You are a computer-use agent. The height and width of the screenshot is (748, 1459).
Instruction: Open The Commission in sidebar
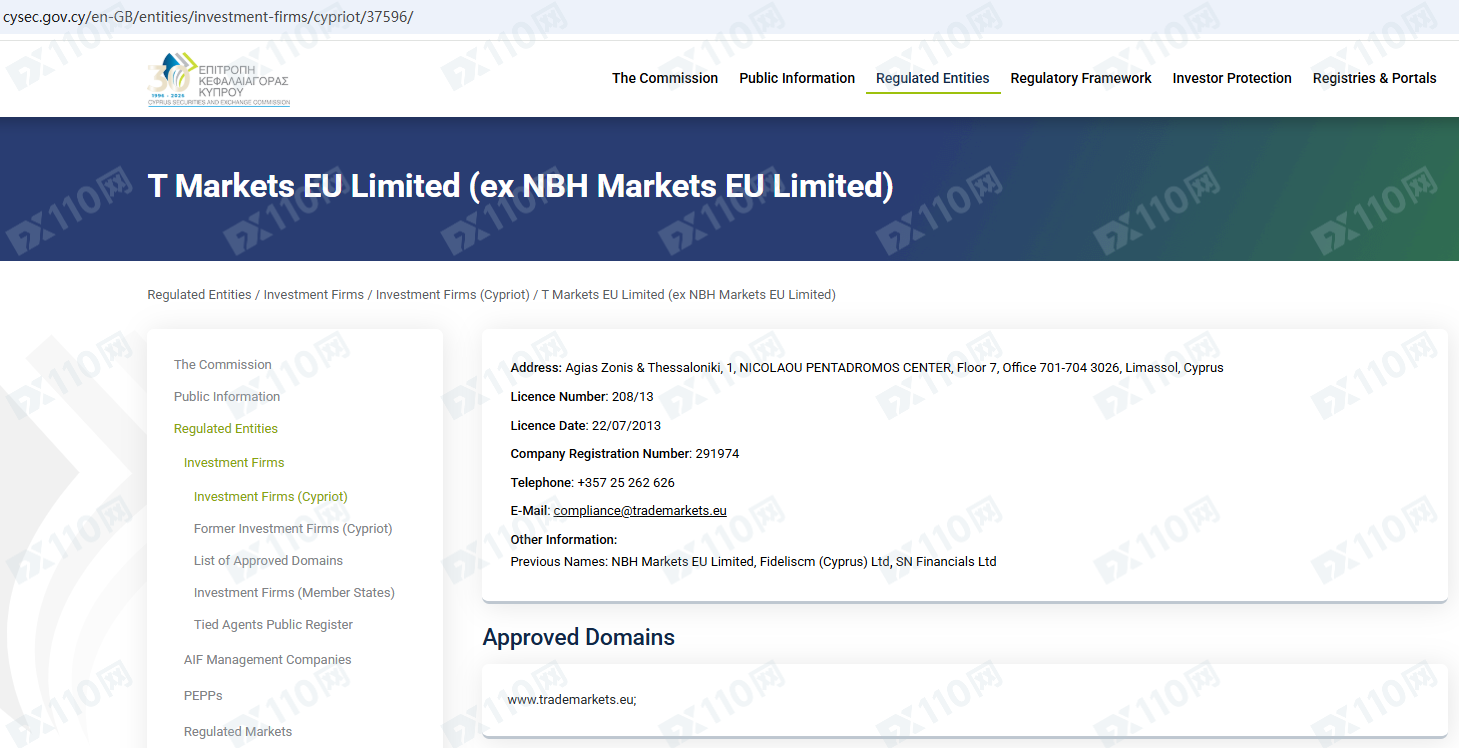223,365
